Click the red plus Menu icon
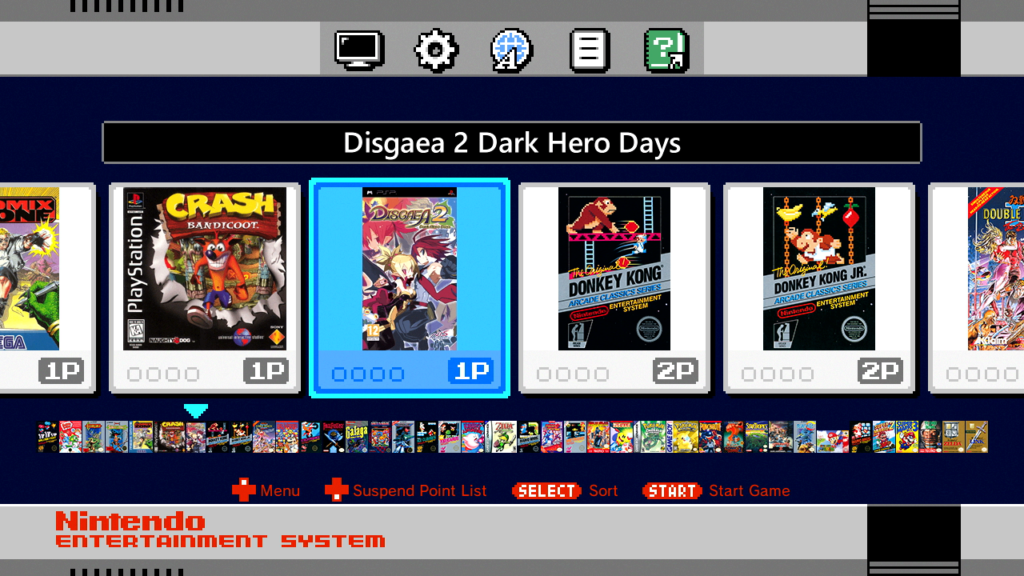The width and height of the screenshot is (1024, 576). pyautogui.click(x=244, y=490)
